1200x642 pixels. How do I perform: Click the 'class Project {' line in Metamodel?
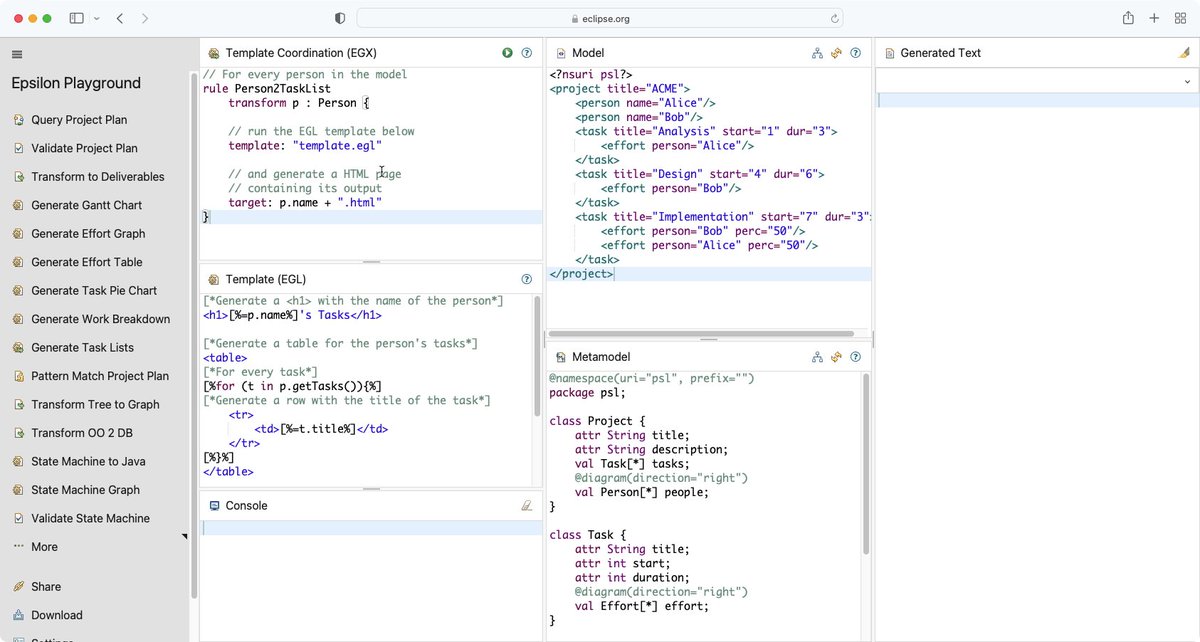pyautogui.click(x=598, y=421)
